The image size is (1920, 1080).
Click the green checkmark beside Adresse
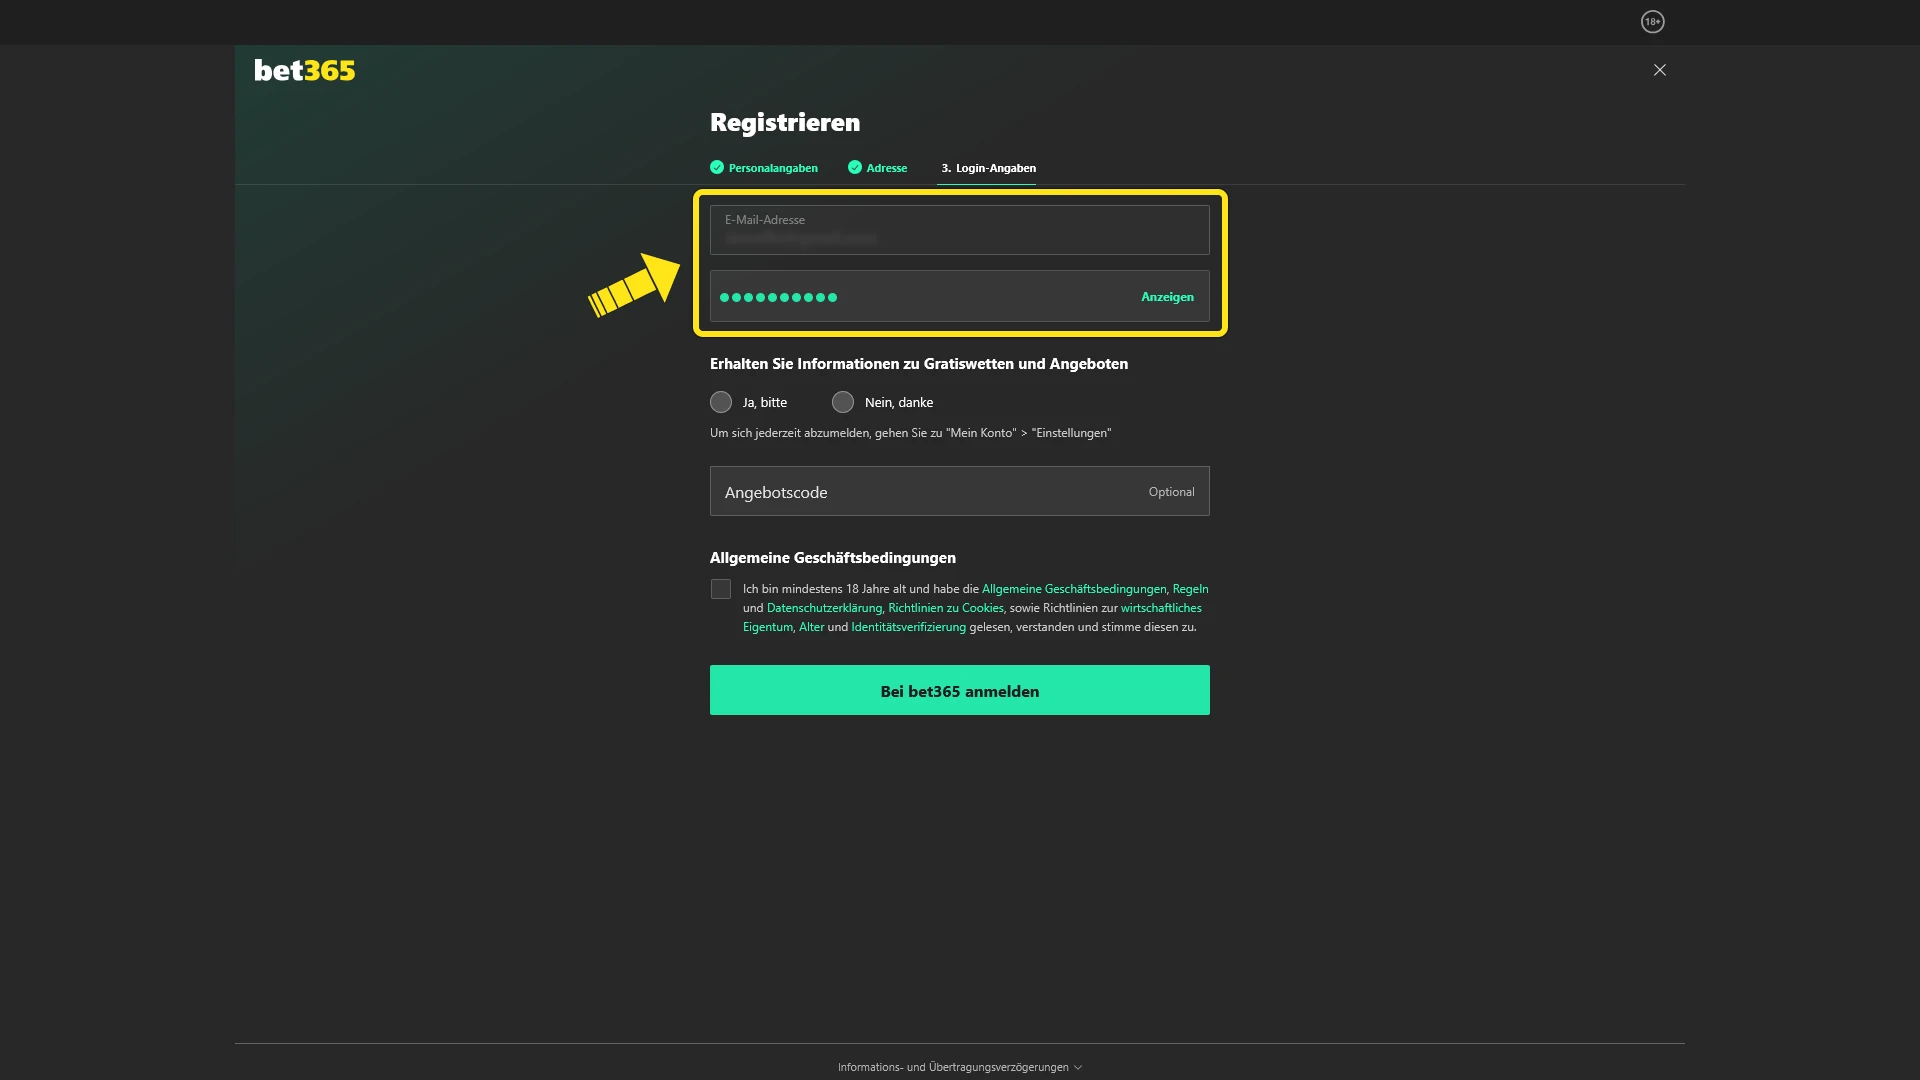pos(855,168)
